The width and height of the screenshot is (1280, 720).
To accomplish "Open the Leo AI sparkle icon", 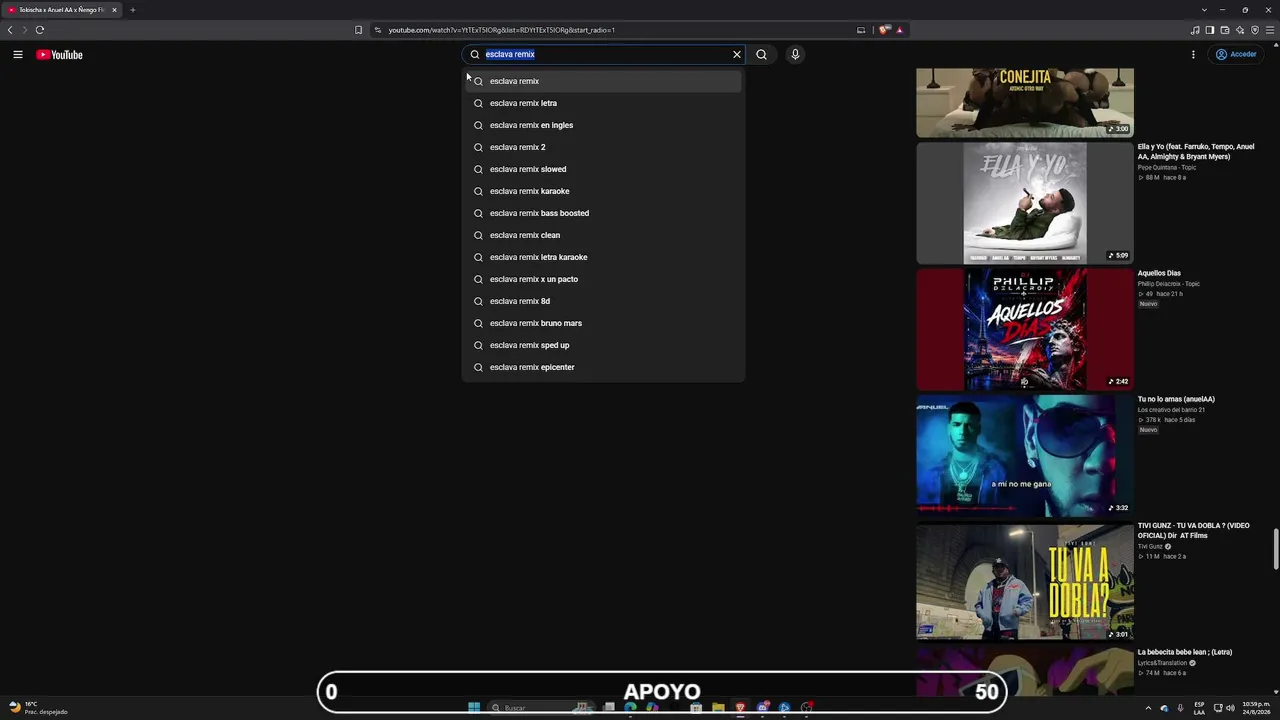I will point(1240,30).
